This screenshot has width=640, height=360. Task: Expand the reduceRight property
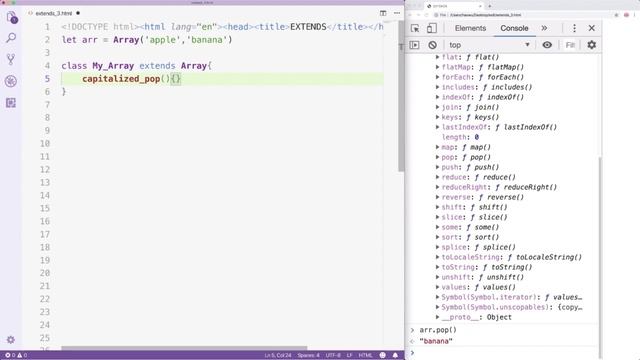438,187
